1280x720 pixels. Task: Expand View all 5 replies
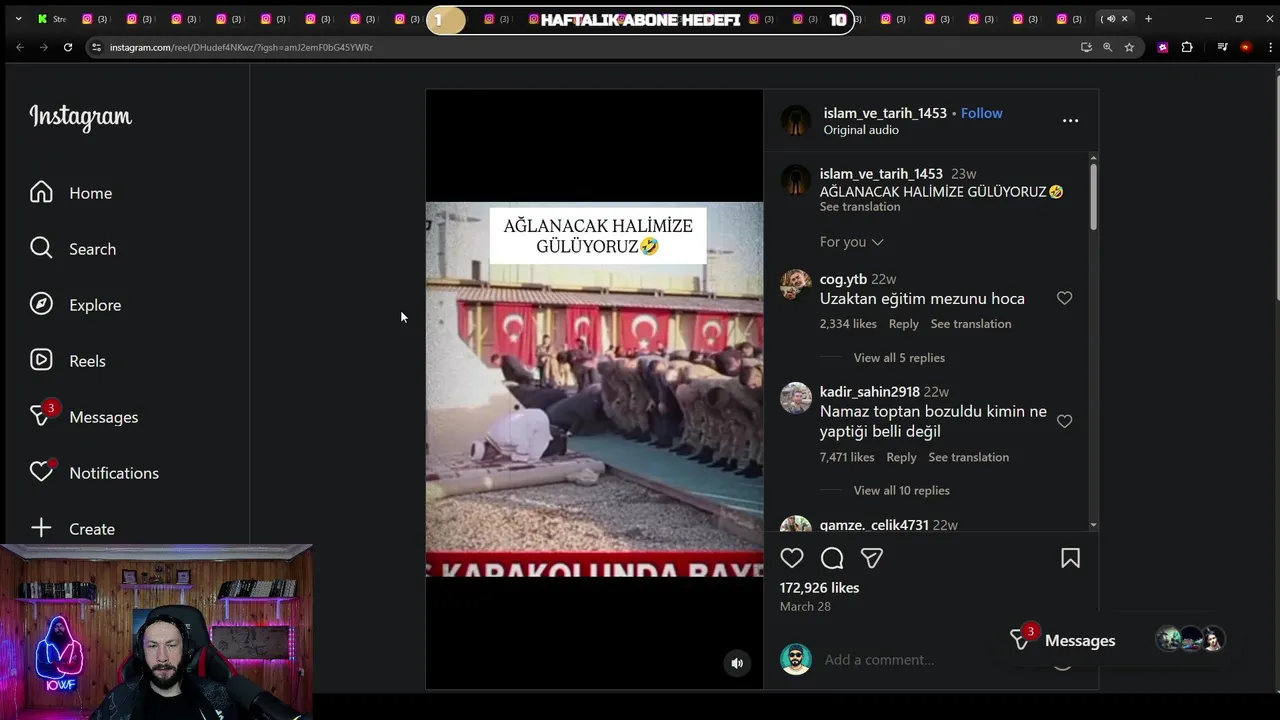click(x=899, y=358)
